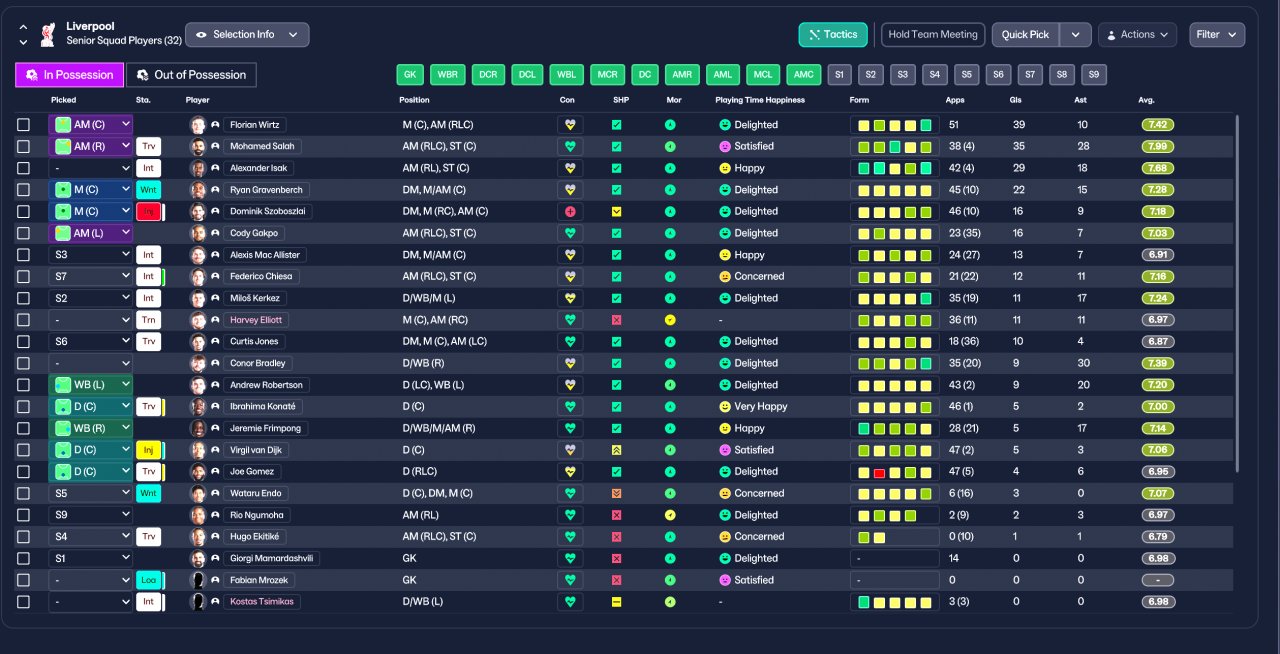
Task: Click Kostas Tsimikas's yellow sharpness icon
Action: click(x=616, y=602)
